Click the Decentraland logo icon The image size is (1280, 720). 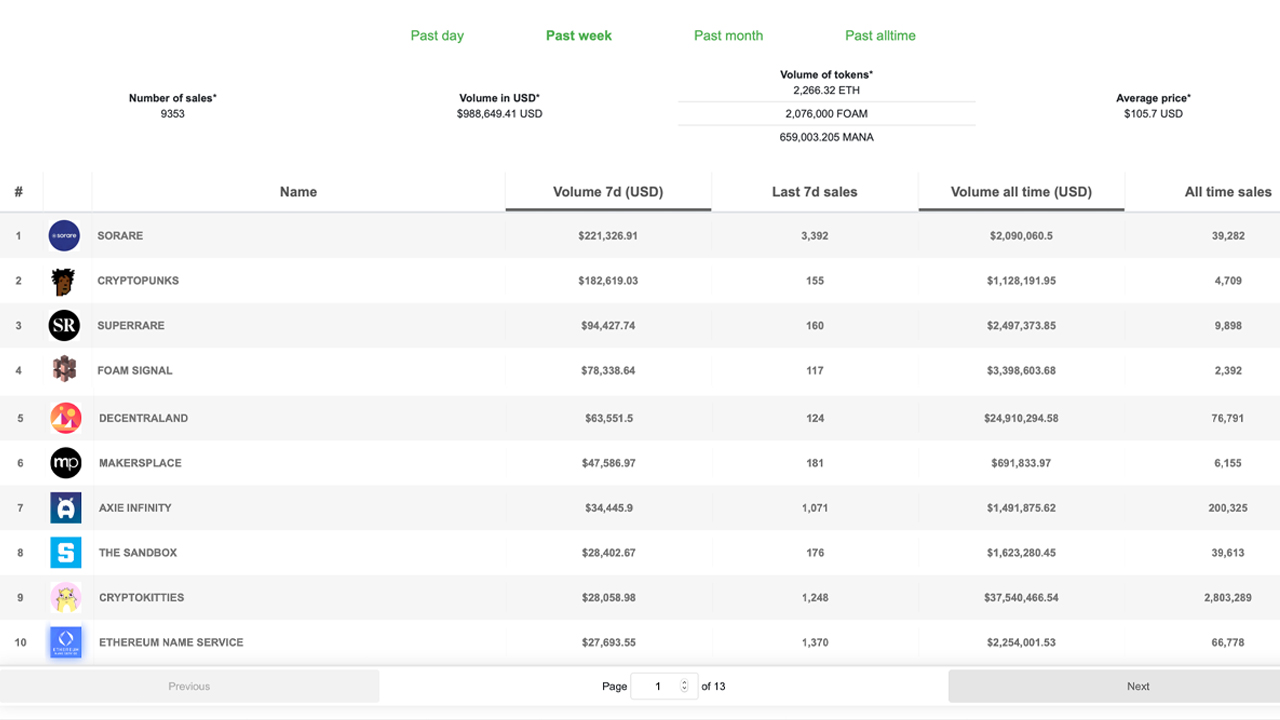coord(65,418)
